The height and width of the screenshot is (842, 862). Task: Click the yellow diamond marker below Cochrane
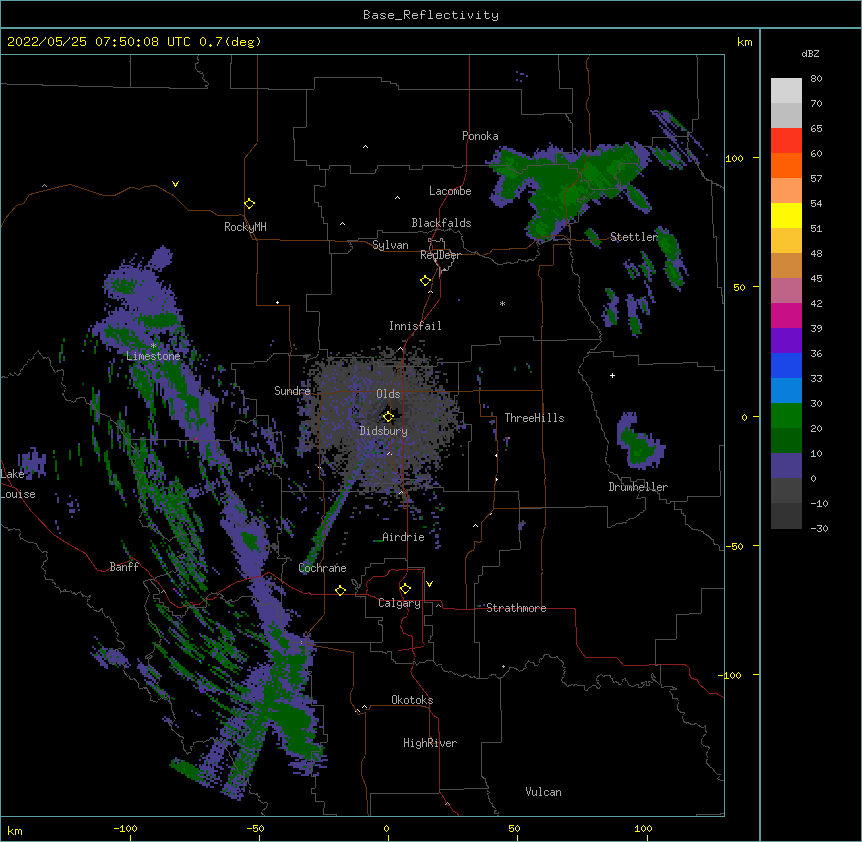[340, 590]
